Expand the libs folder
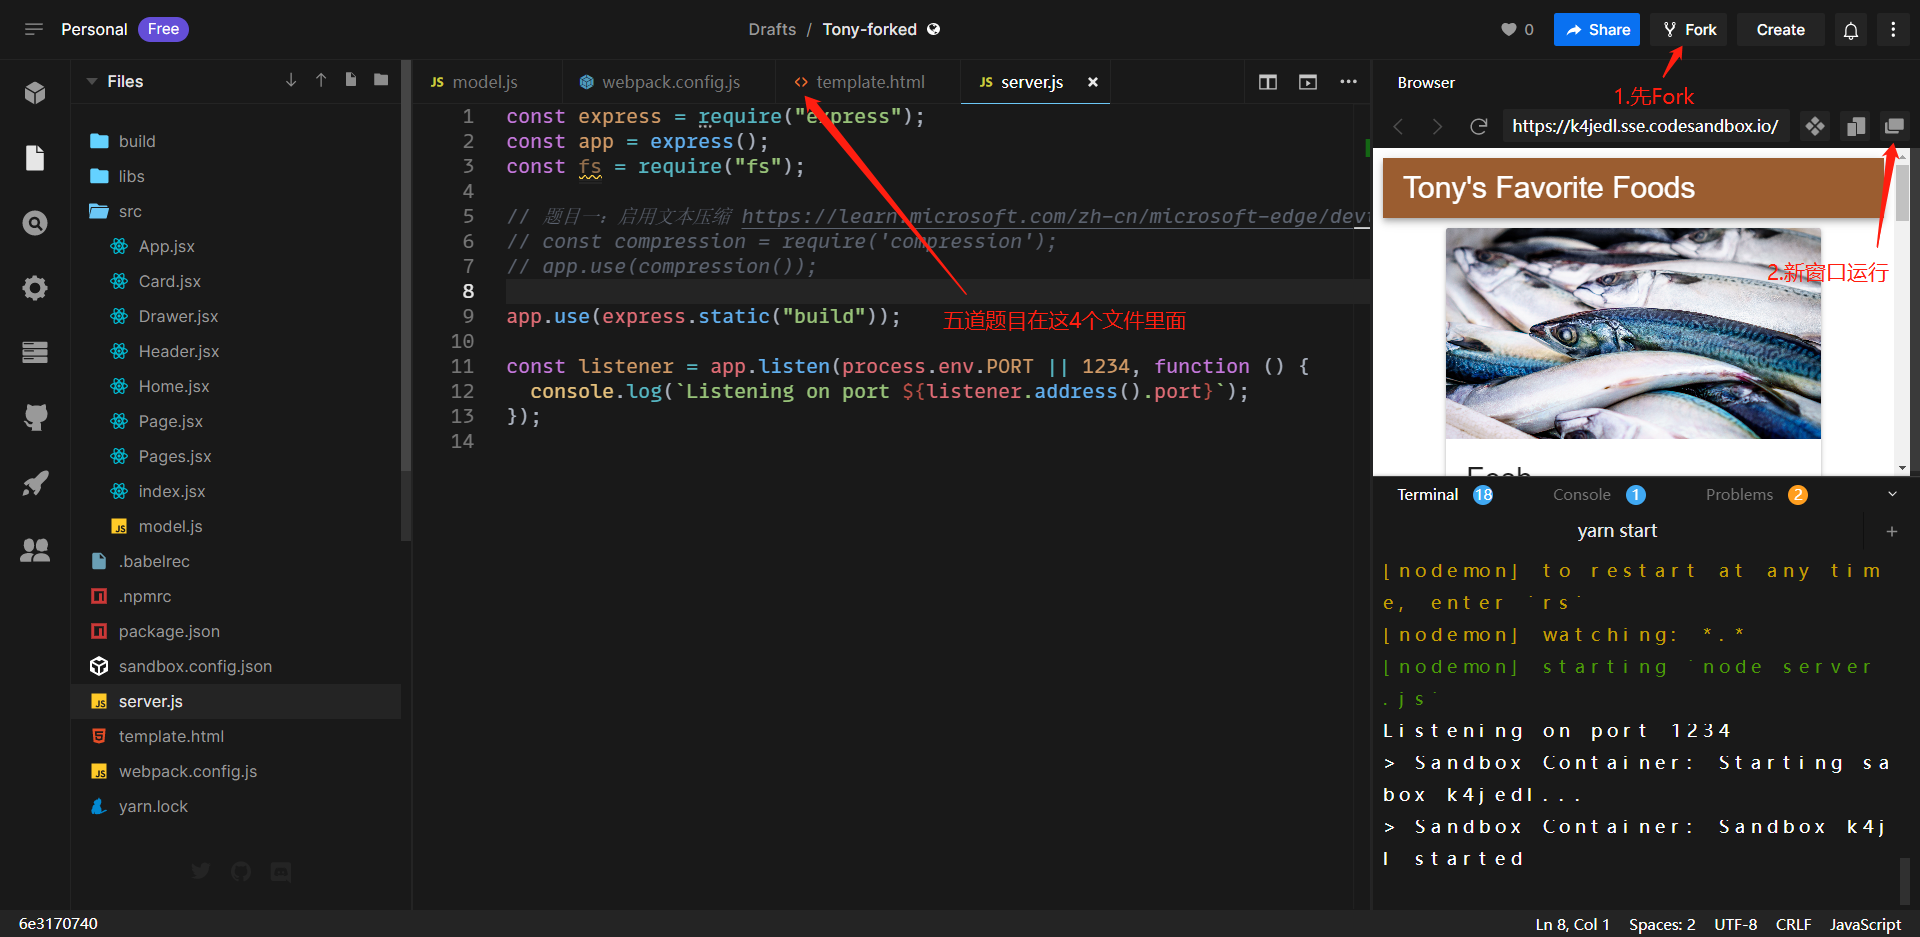 pyautogui.click(x=131, y=176)
